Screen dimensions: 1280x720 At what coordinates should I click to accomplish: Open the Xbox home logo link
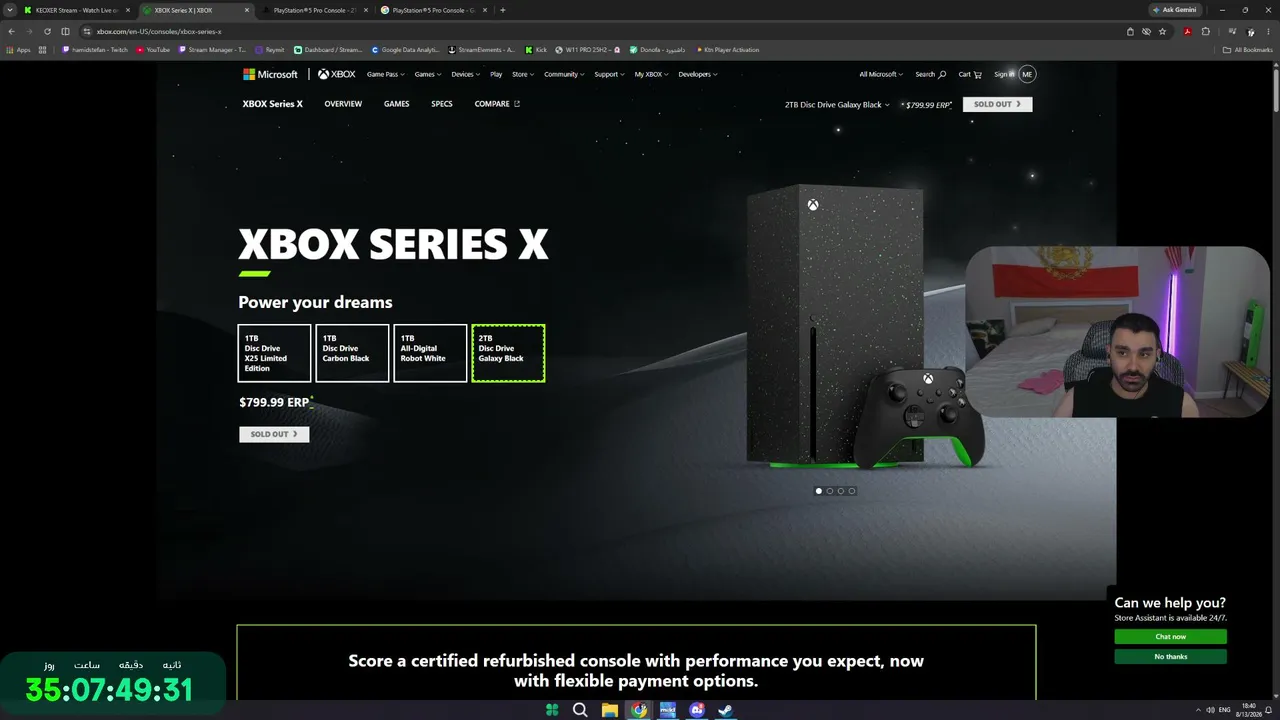pyautogui.click(x=337, y=74)
